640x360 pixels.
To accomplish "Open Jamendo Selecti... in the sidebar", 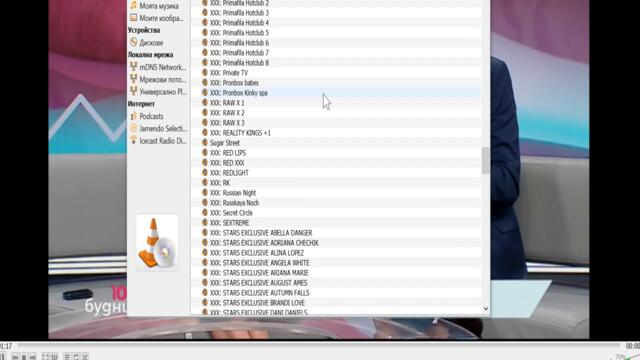I will point(158,128).
